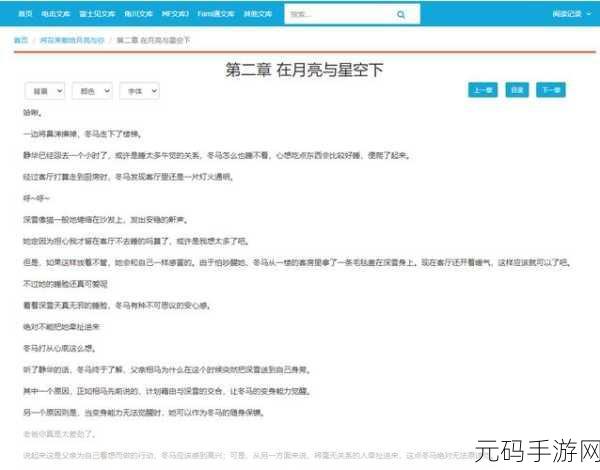The height and width of the screenshot is (470, 600).
Task: Open the 首页 tab in the top navigation
Action: 25,14
